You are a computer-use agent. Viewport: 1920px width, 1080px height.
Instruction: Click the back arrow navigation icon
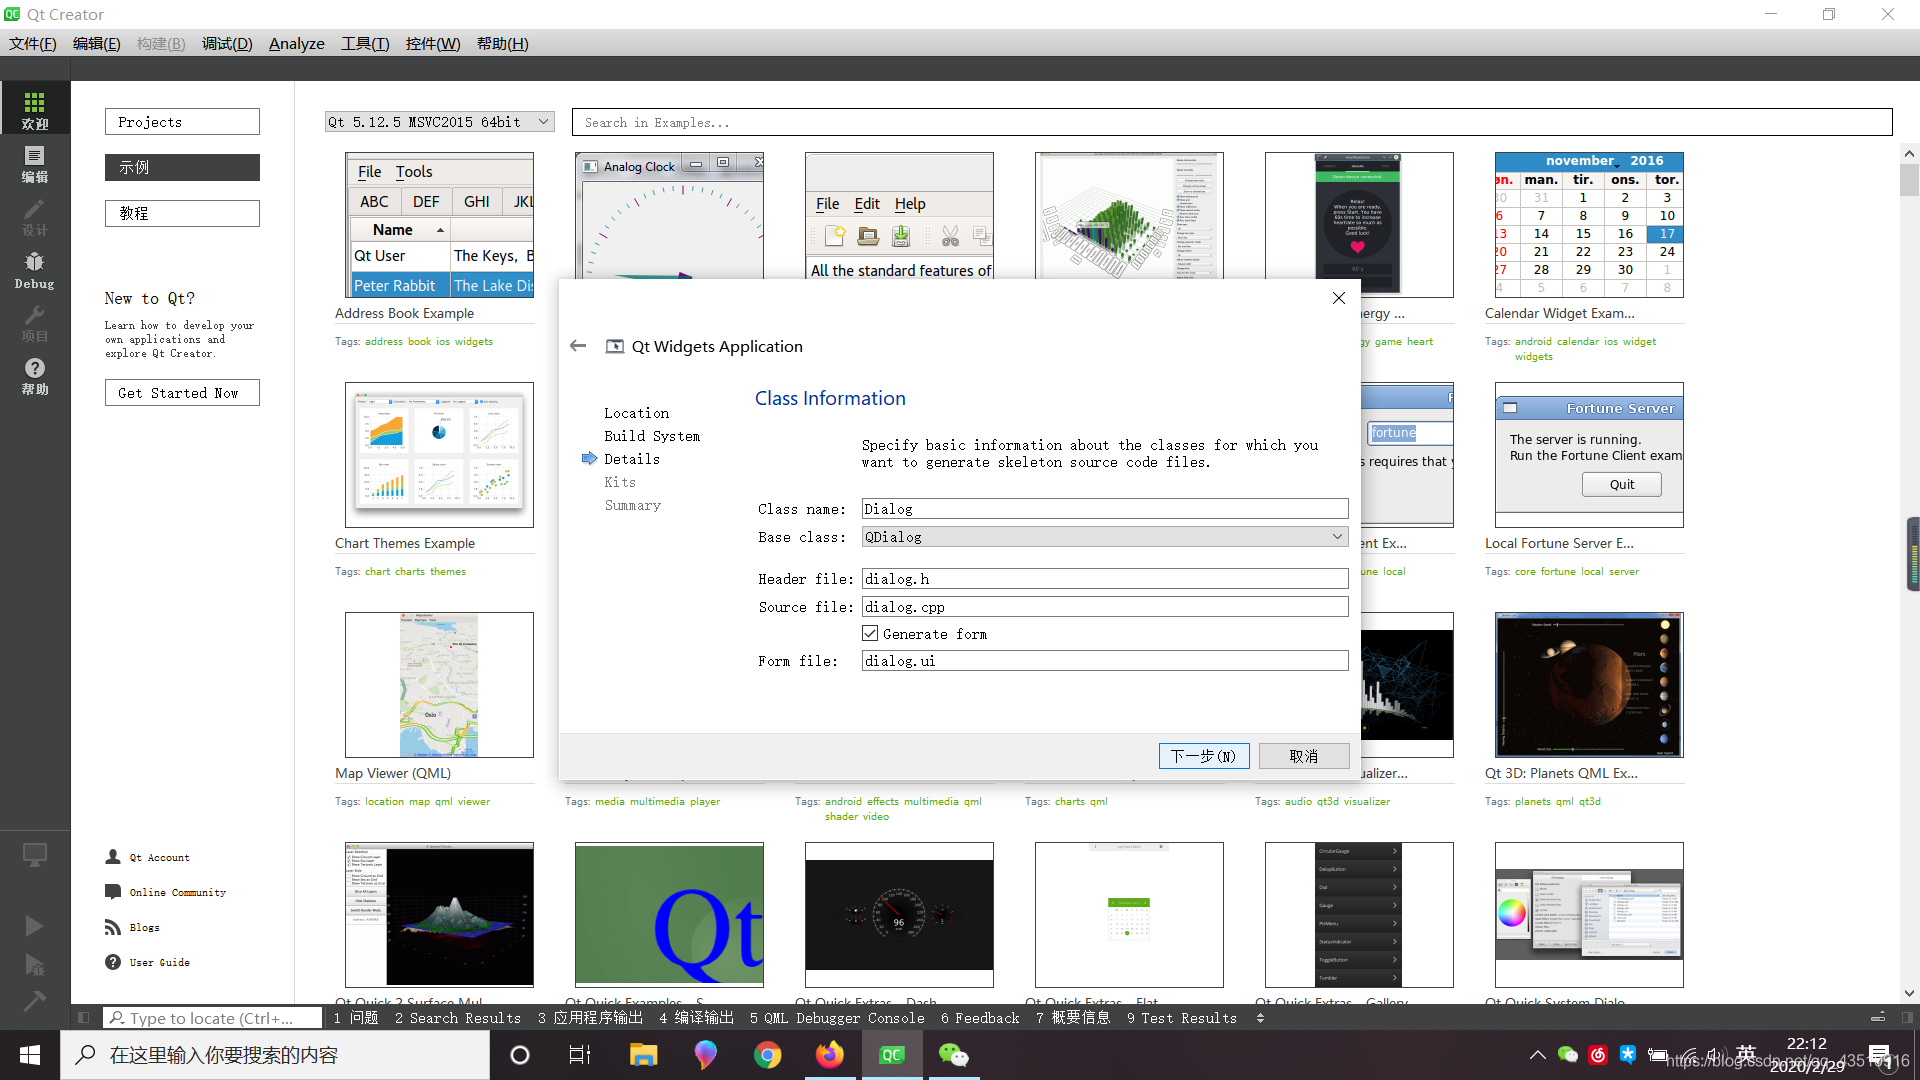click(x=578, y=345)
